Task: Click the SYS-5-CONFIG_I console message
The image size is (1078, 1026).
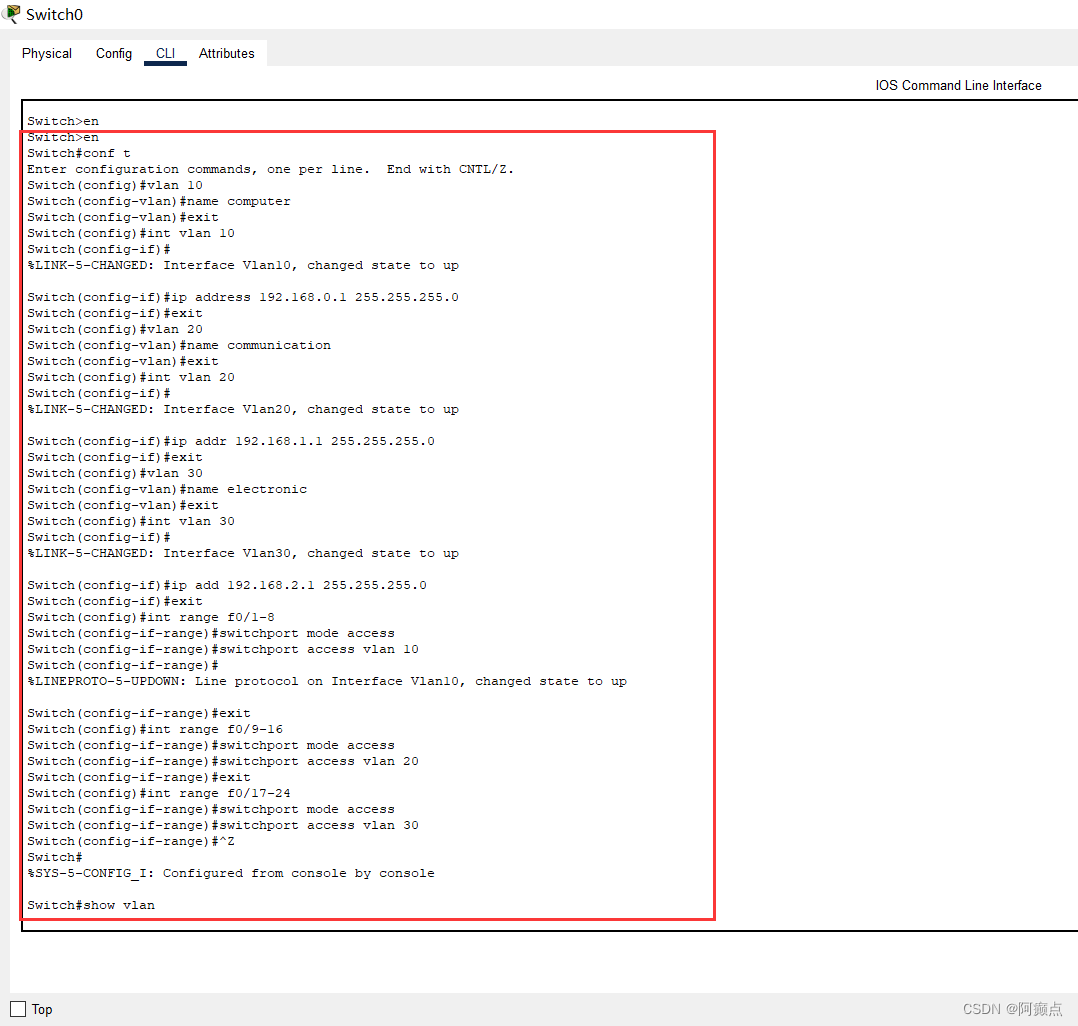Action: pos(231,873)
